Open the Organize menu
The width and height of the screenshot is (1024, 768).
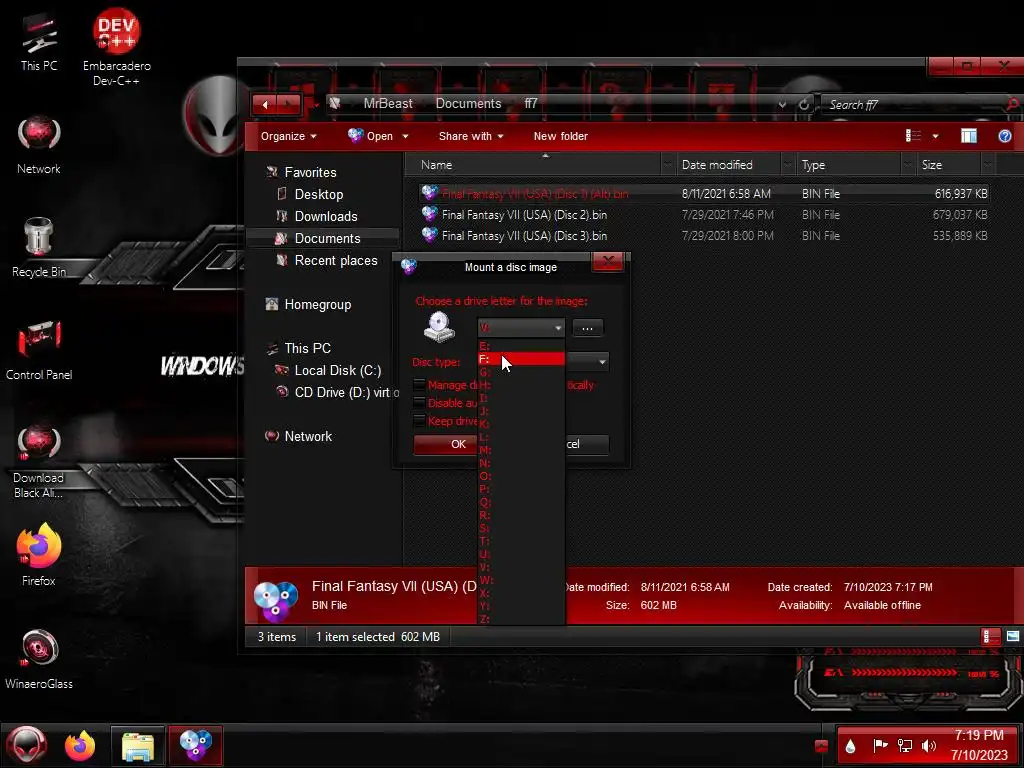(x=289, y=136)
